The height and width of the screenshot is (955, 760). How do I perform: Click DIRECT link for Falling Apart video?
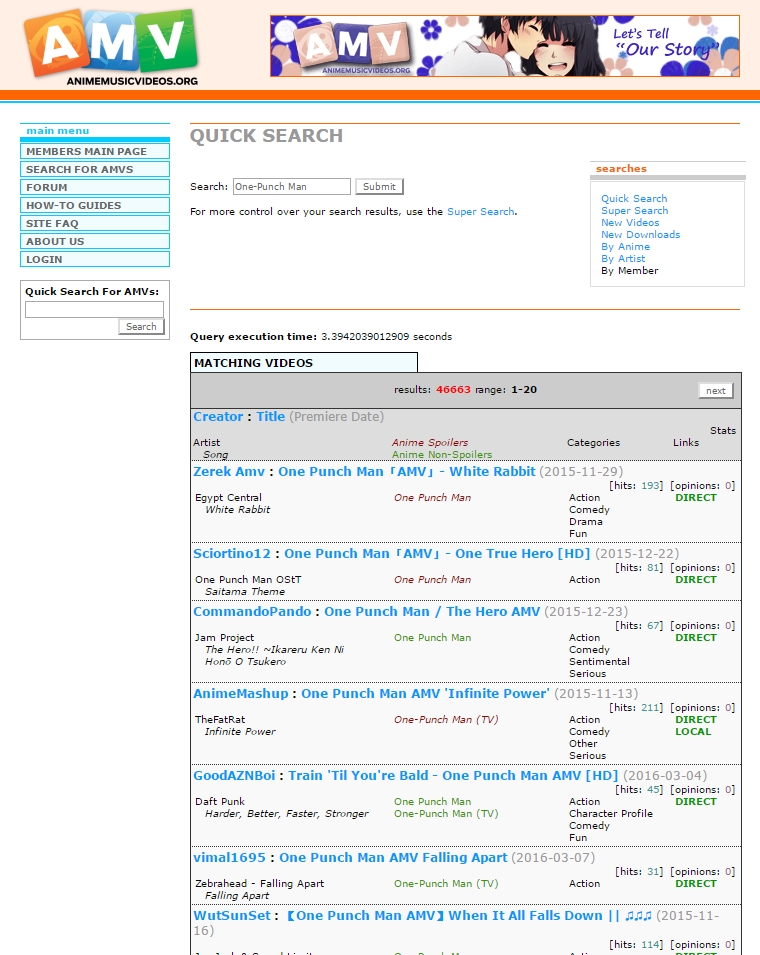point(695,884)
